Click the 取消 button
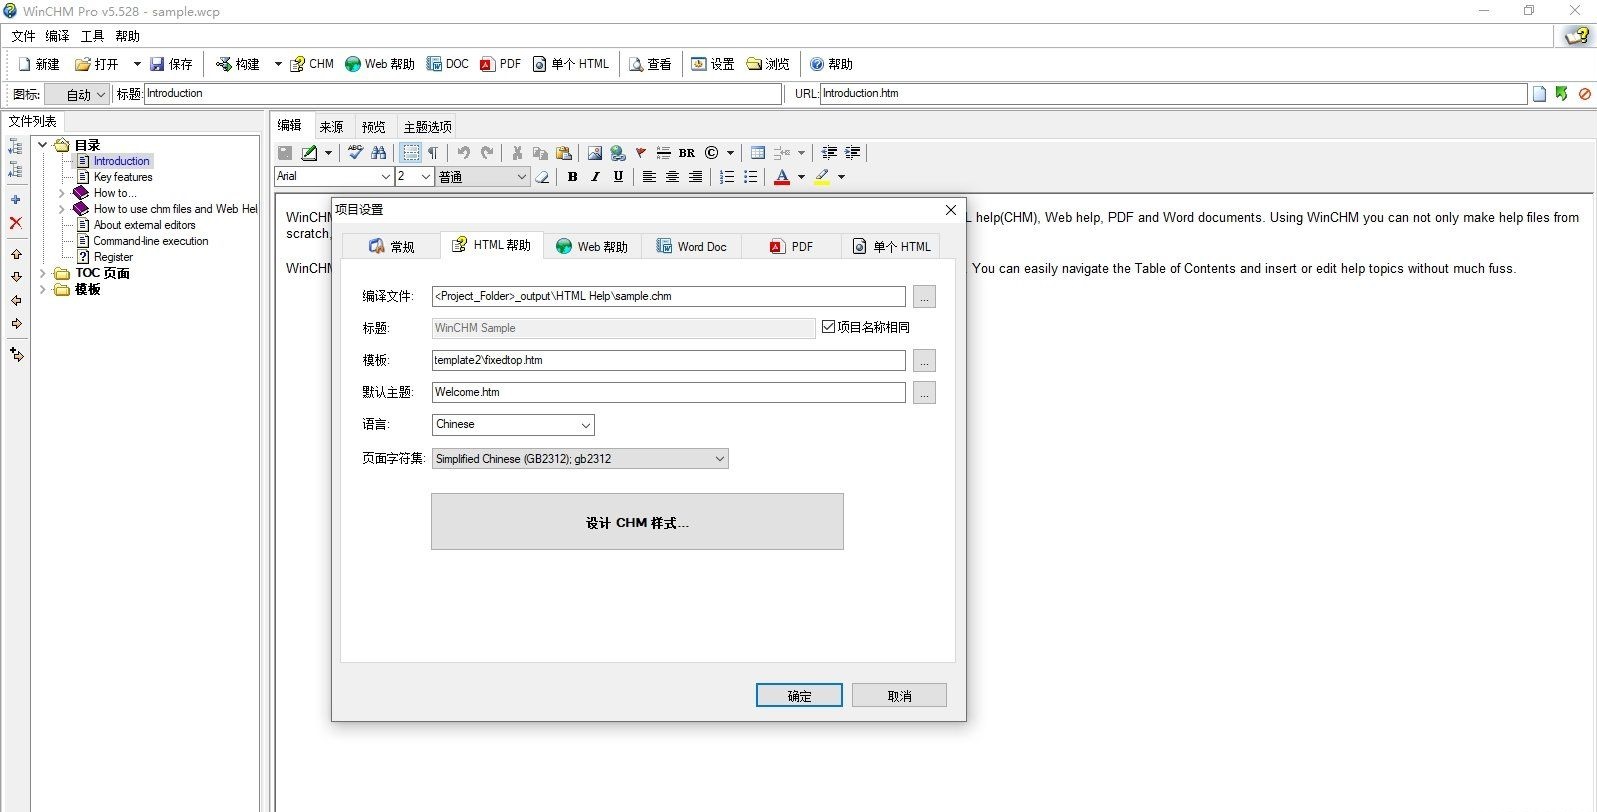The height and width of the screenshot is (812, 1597). tap(899, 696)
